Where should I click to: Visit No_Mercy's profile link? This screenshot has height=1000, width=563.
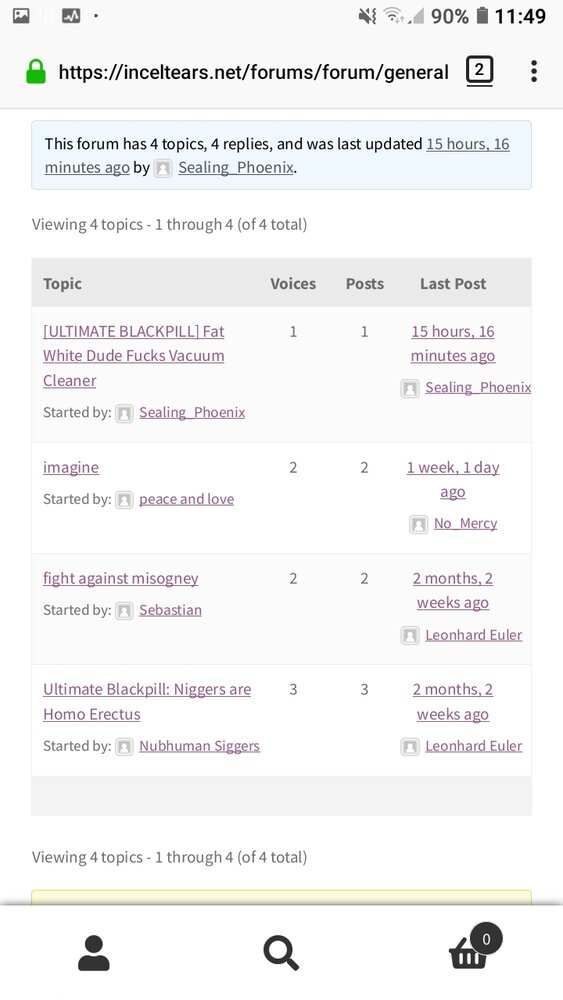[x=465, y=524]
